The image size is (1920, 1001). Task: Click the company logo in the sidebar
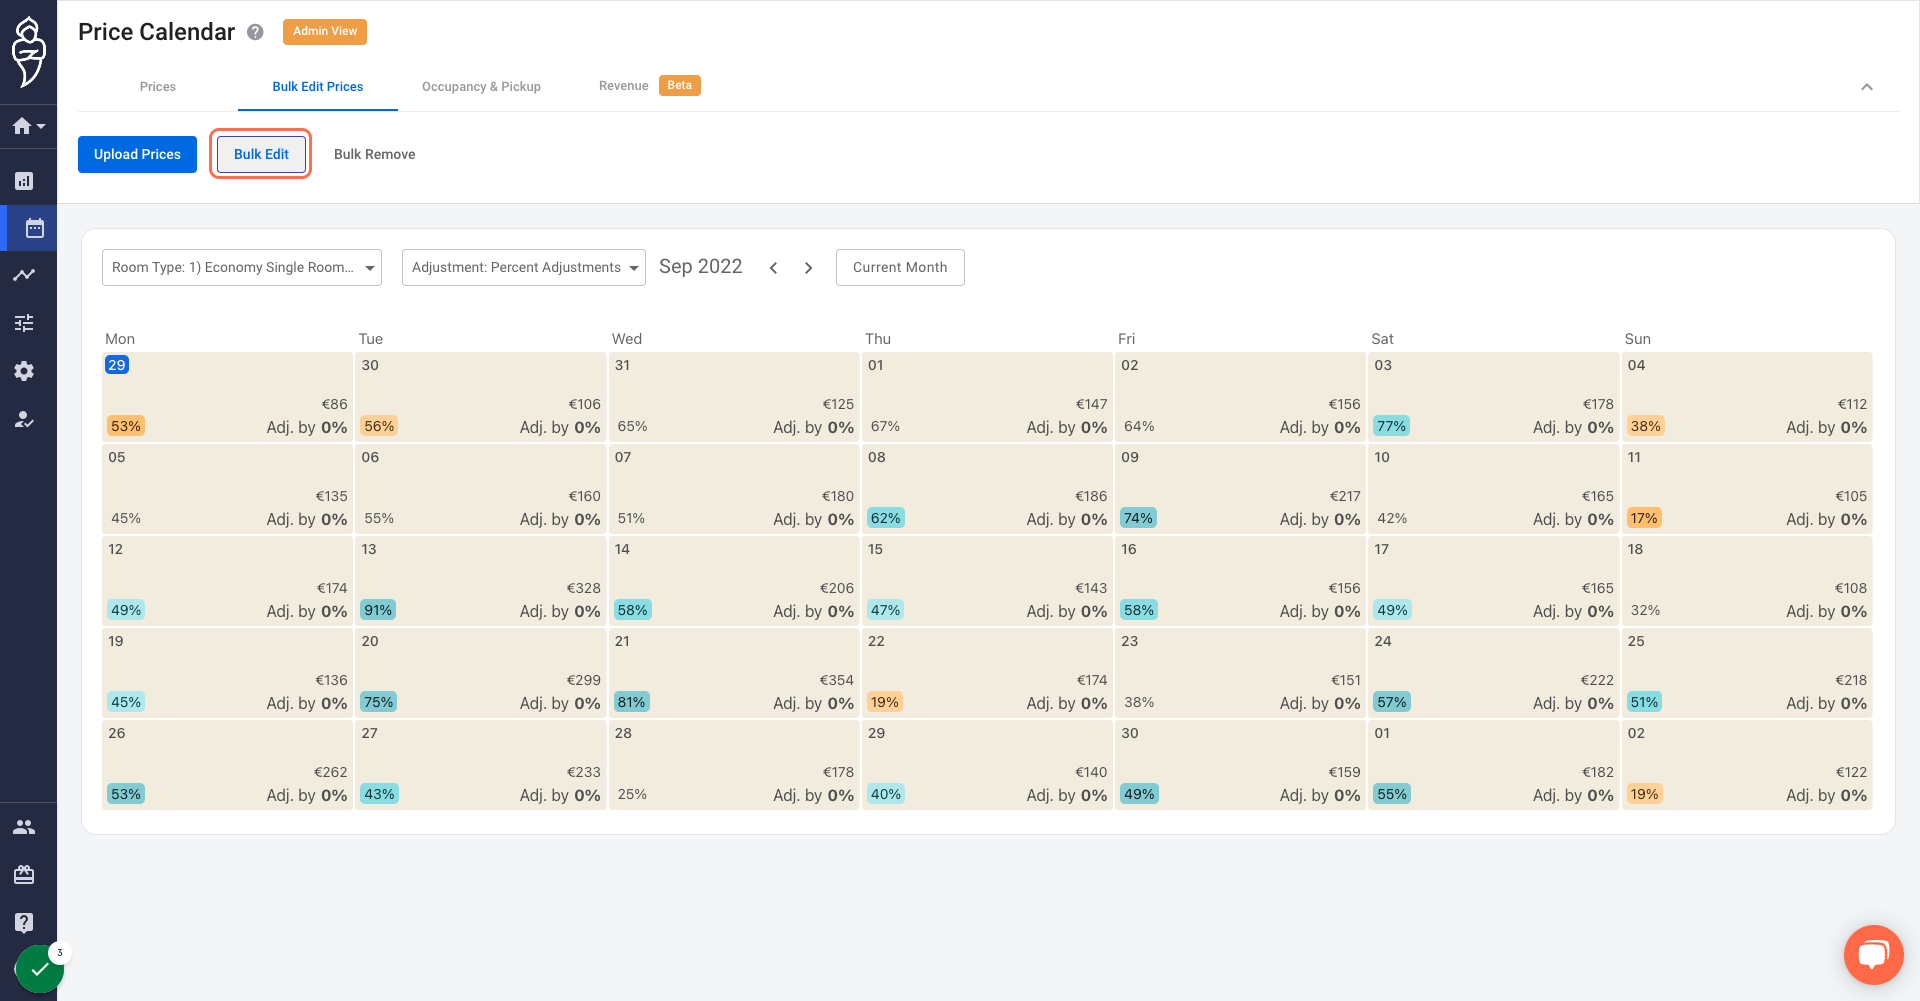[x=28, y=52]
